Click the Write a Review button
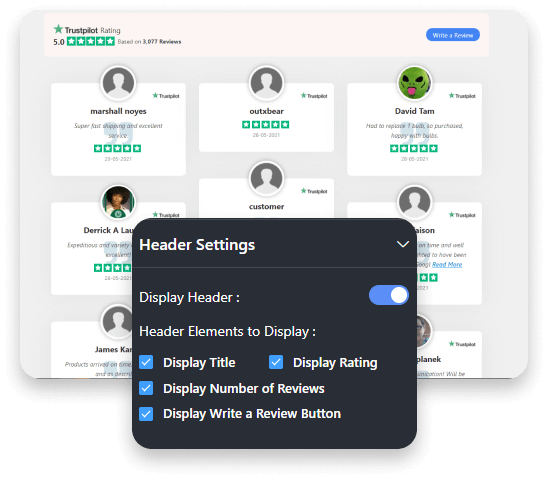This screenshot has height=479, width=548. (x=453, y=35)
